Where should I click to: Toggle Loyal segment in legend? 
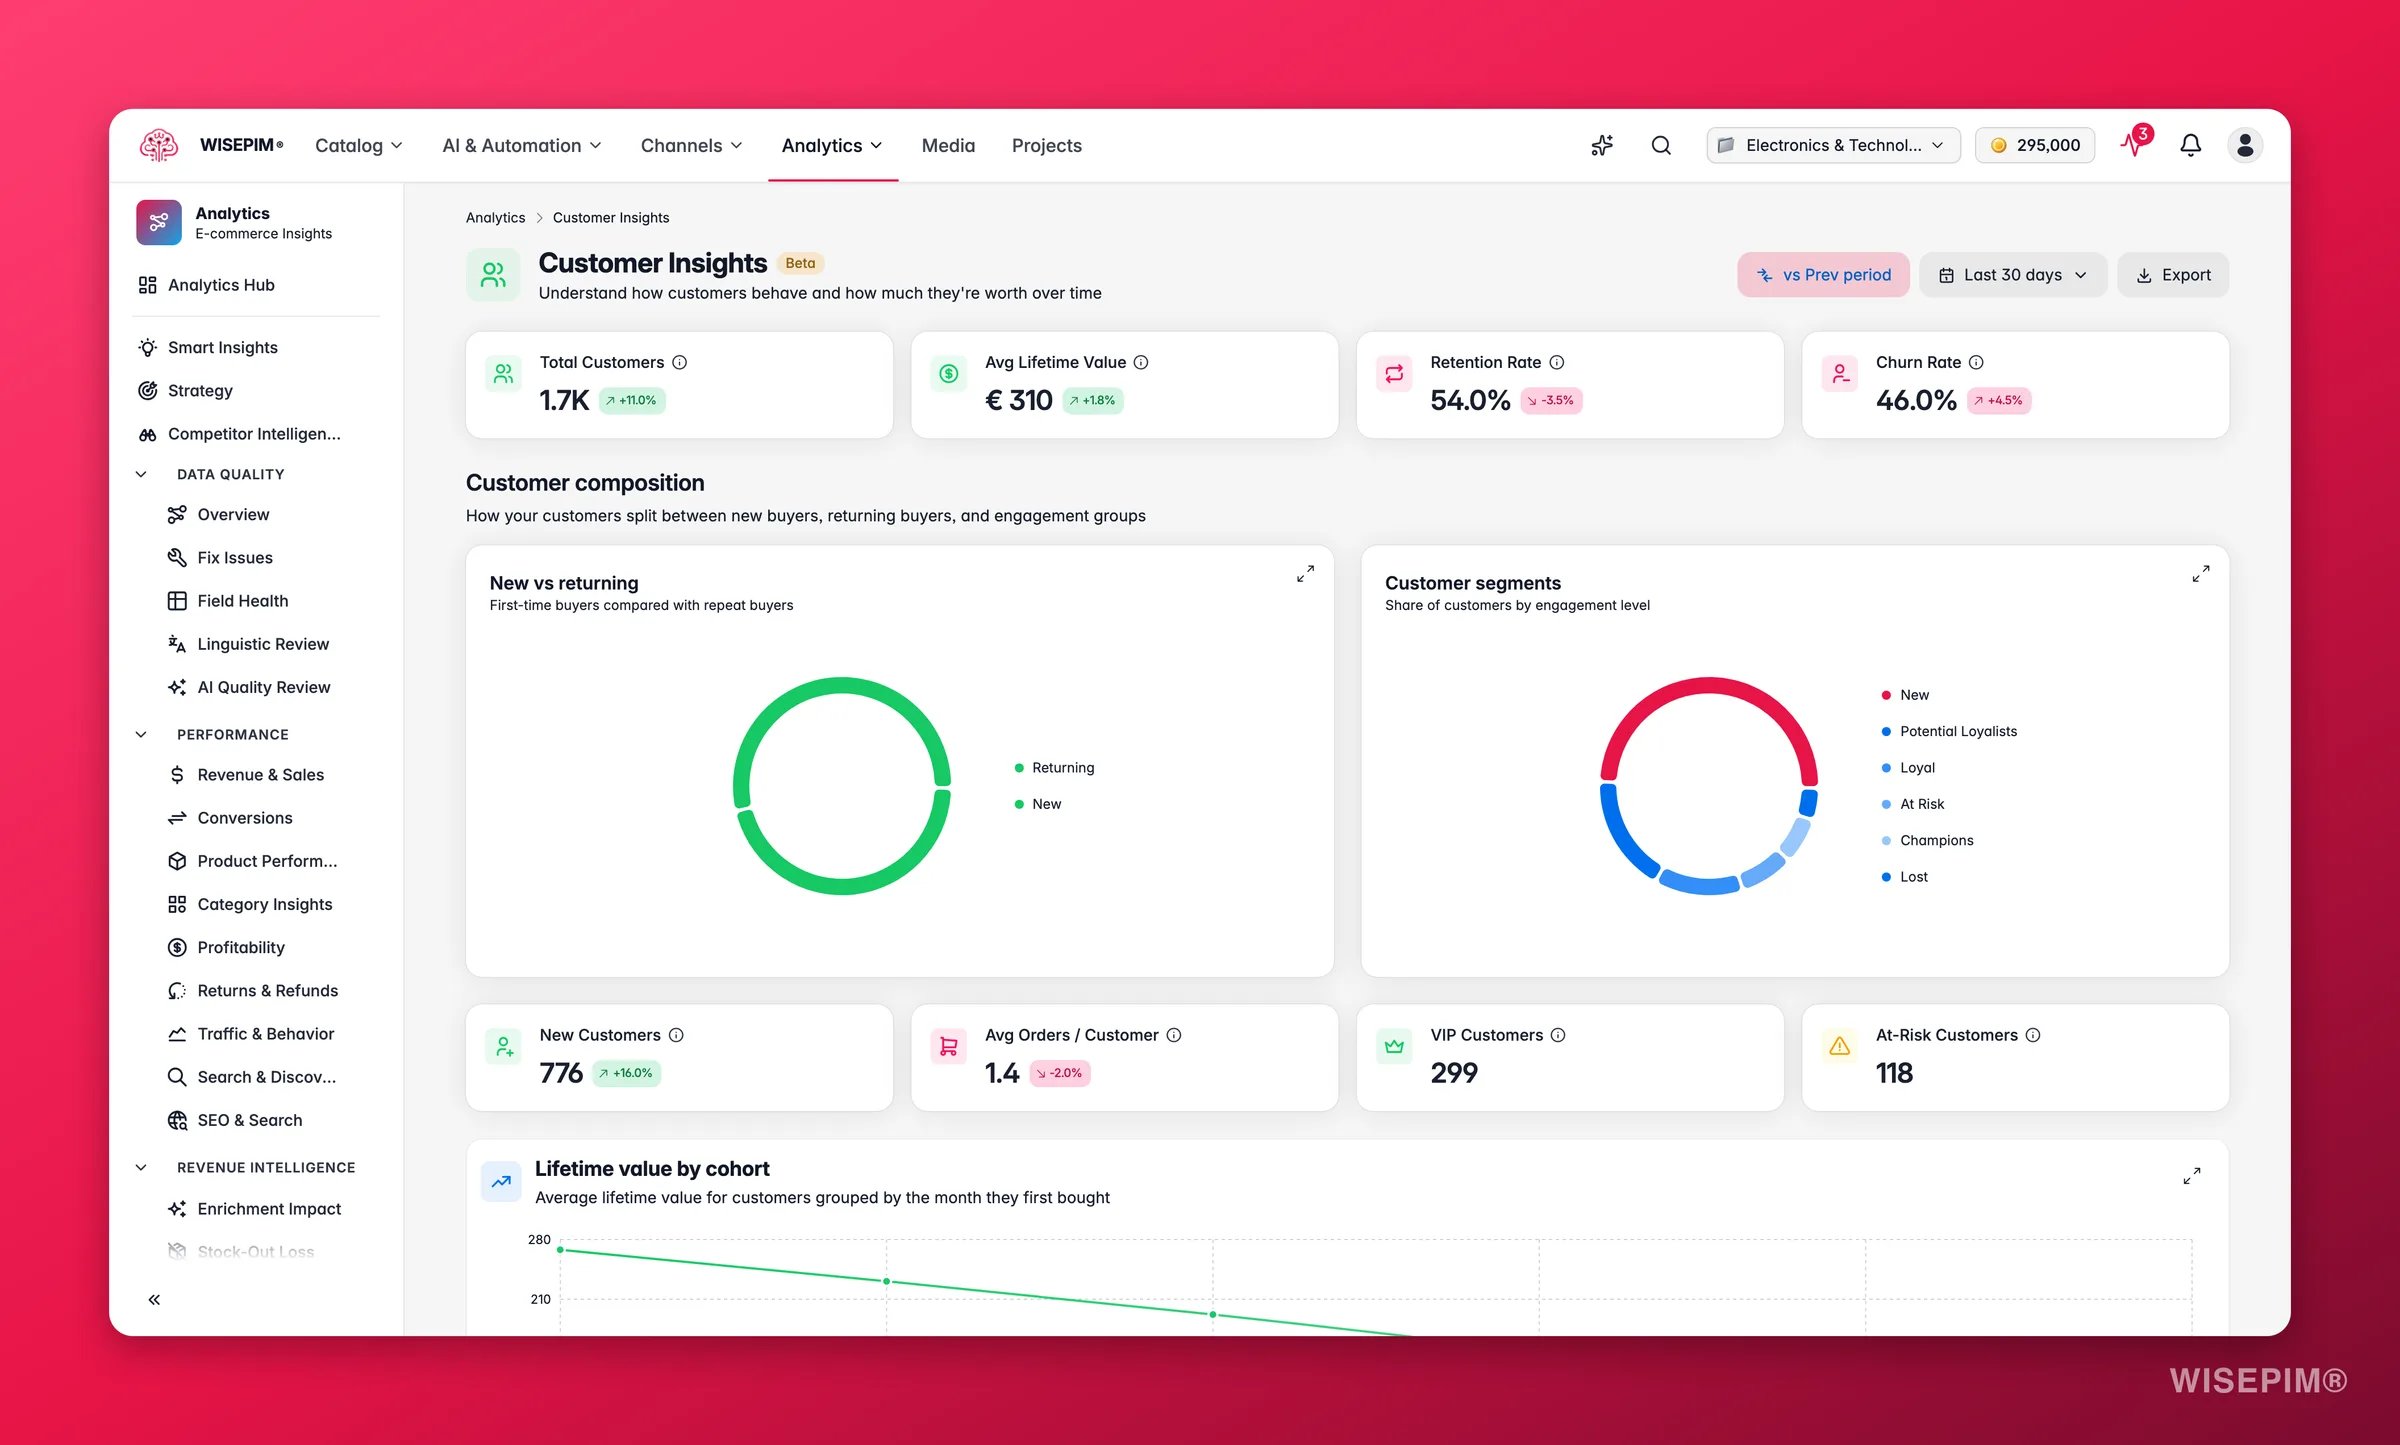tap(1908, 768)
